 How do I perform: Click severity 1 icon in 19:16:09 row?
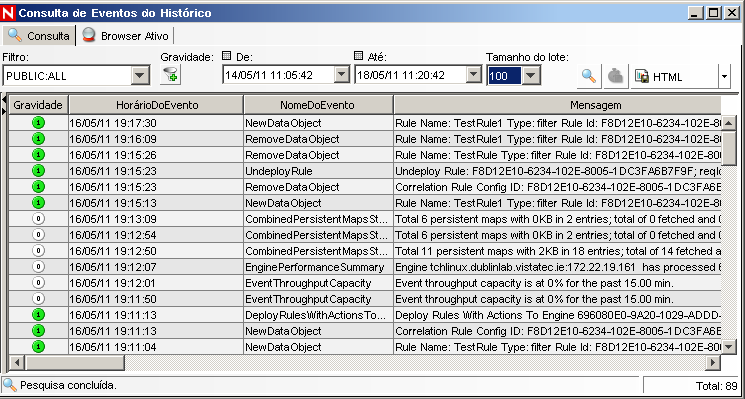[38, 139]
